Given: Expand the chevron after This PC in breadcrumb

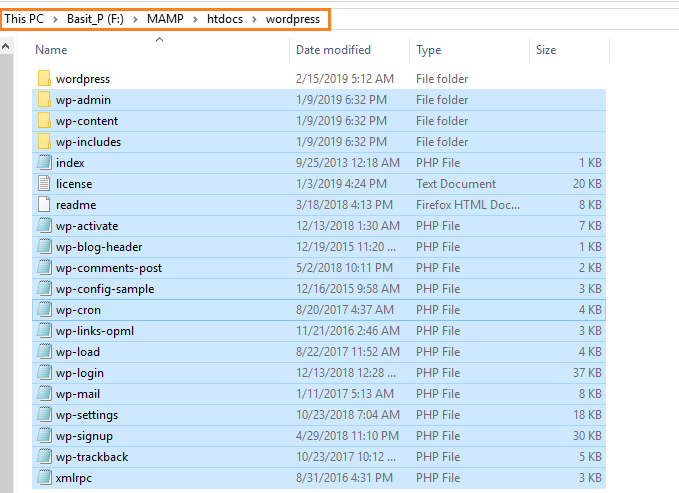Looking at the screenshot, I should point(55,19).
